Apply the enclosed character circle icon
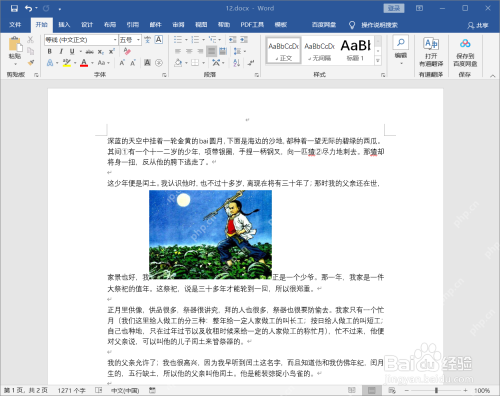Screen dimensions: 500x396 [x=159, y=63]
